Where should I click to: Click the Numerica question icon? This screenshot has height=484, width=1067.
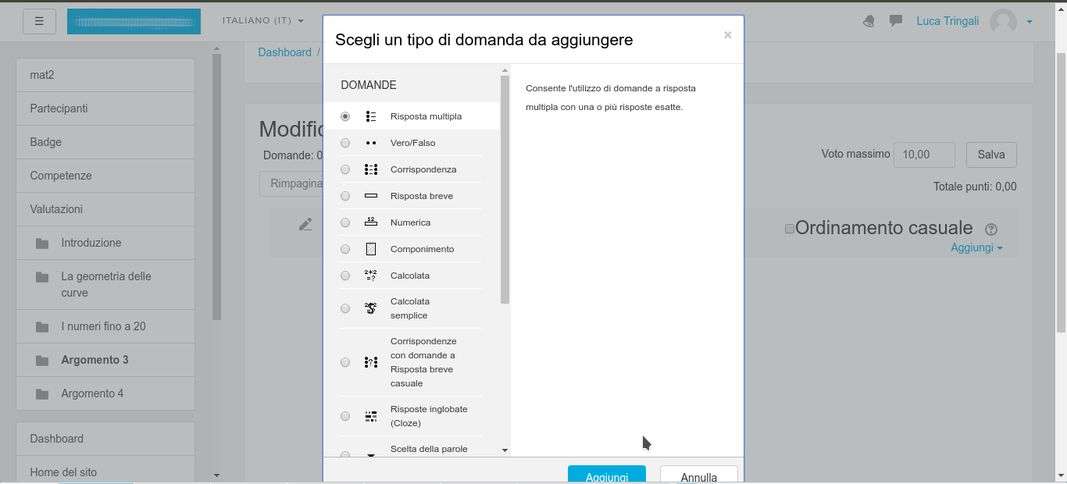click(371, 221)
